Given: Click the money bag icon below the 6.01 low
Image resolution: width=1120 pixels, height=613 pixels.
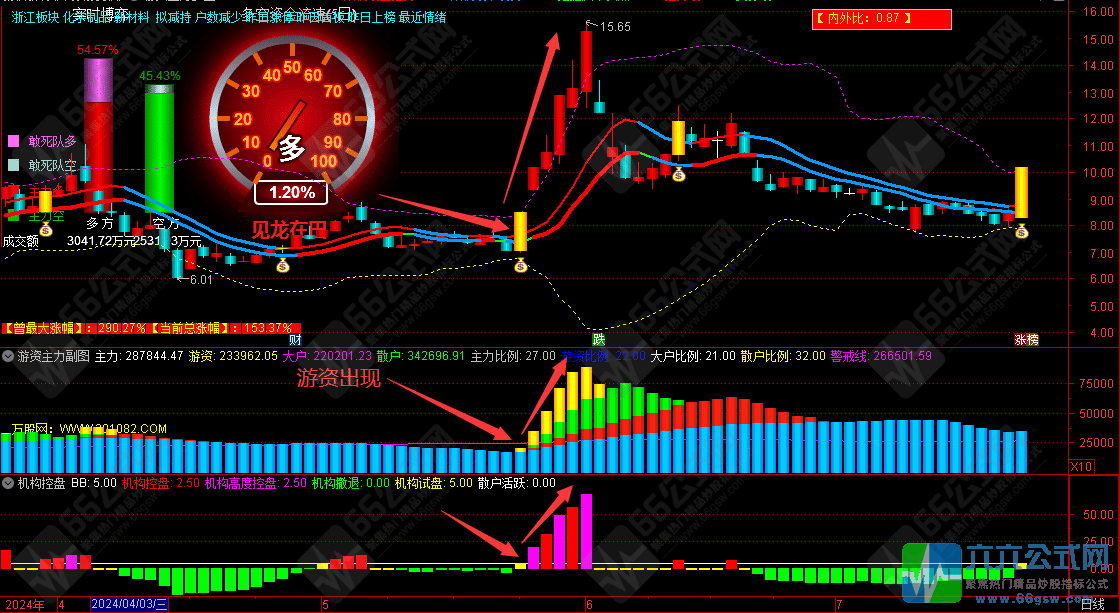Looking at the screenshot, I should 283,265.
